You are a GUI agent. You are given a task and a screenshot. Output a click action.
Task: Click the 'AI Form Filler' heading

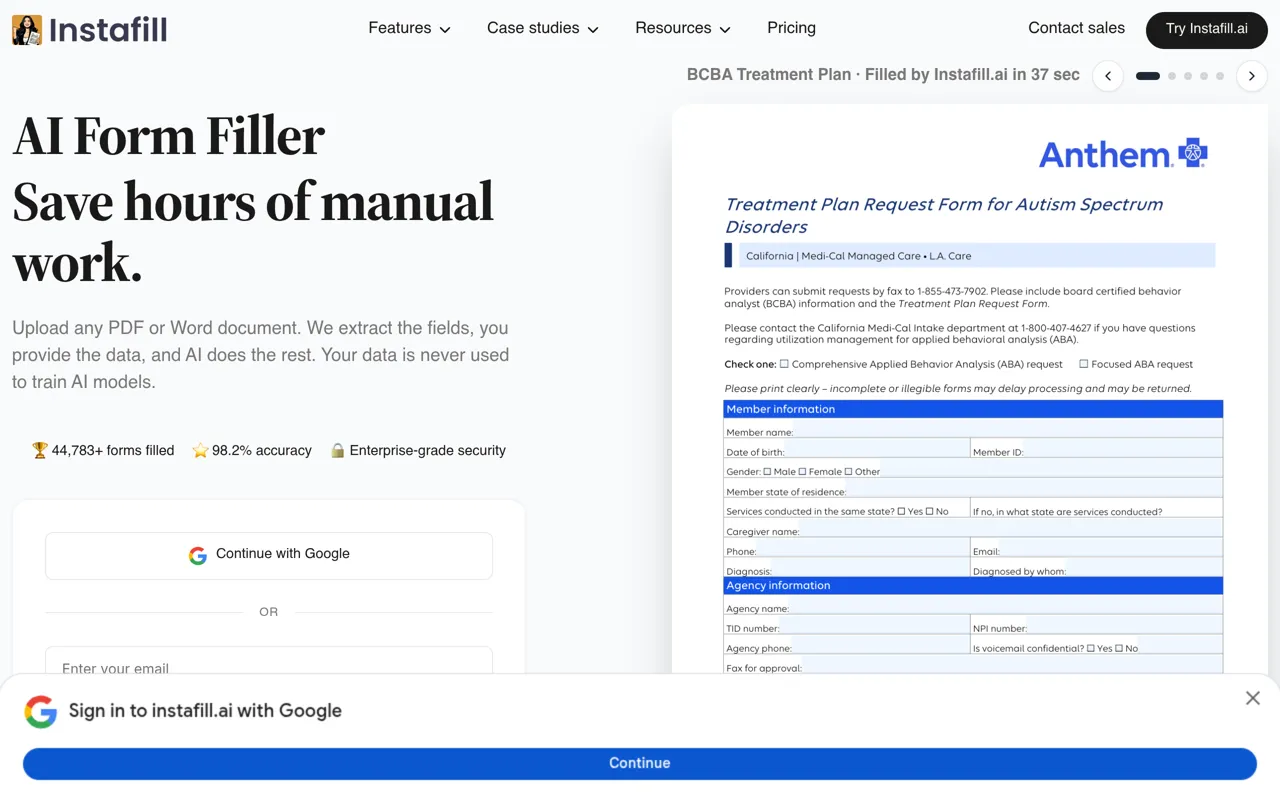[x=168, y=137]
